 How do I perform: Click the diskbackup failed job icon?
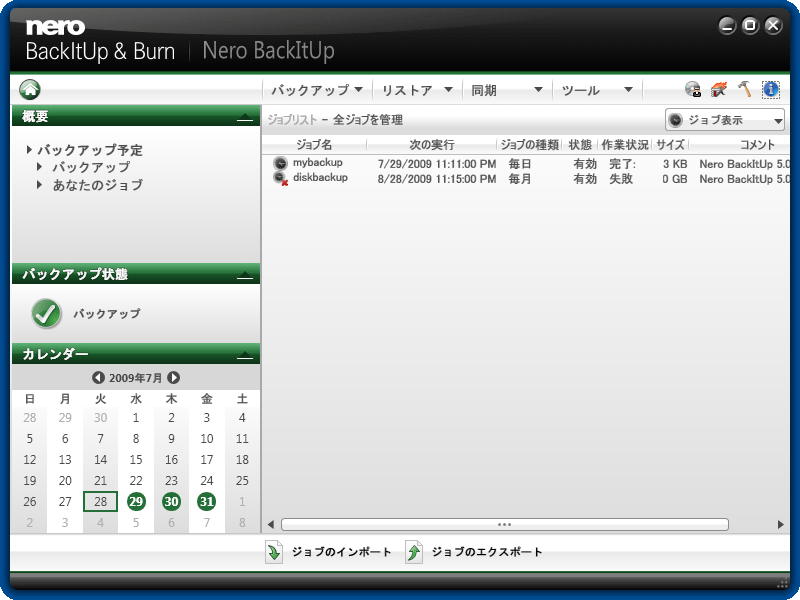[280, 178]
